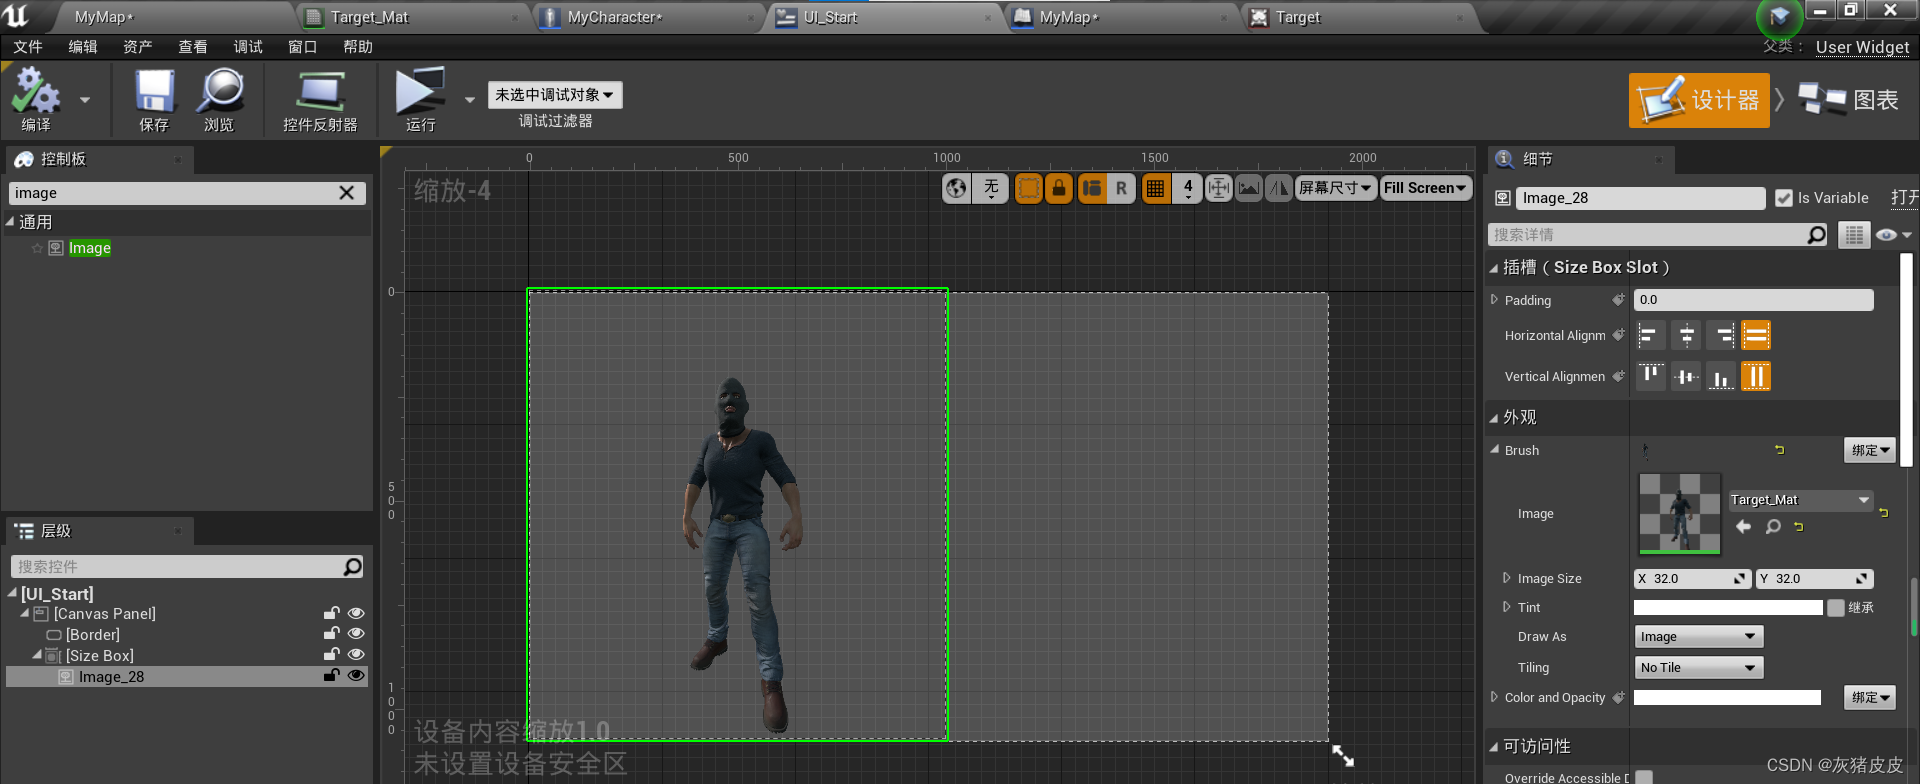
Task: Clear the palette search with X
Action: [347, 193]
